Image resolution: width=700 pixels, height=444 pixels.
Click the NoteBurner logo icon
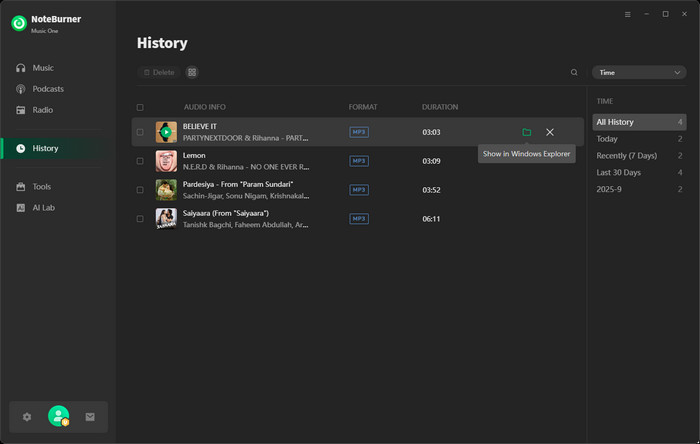click(x=18, y=22)
